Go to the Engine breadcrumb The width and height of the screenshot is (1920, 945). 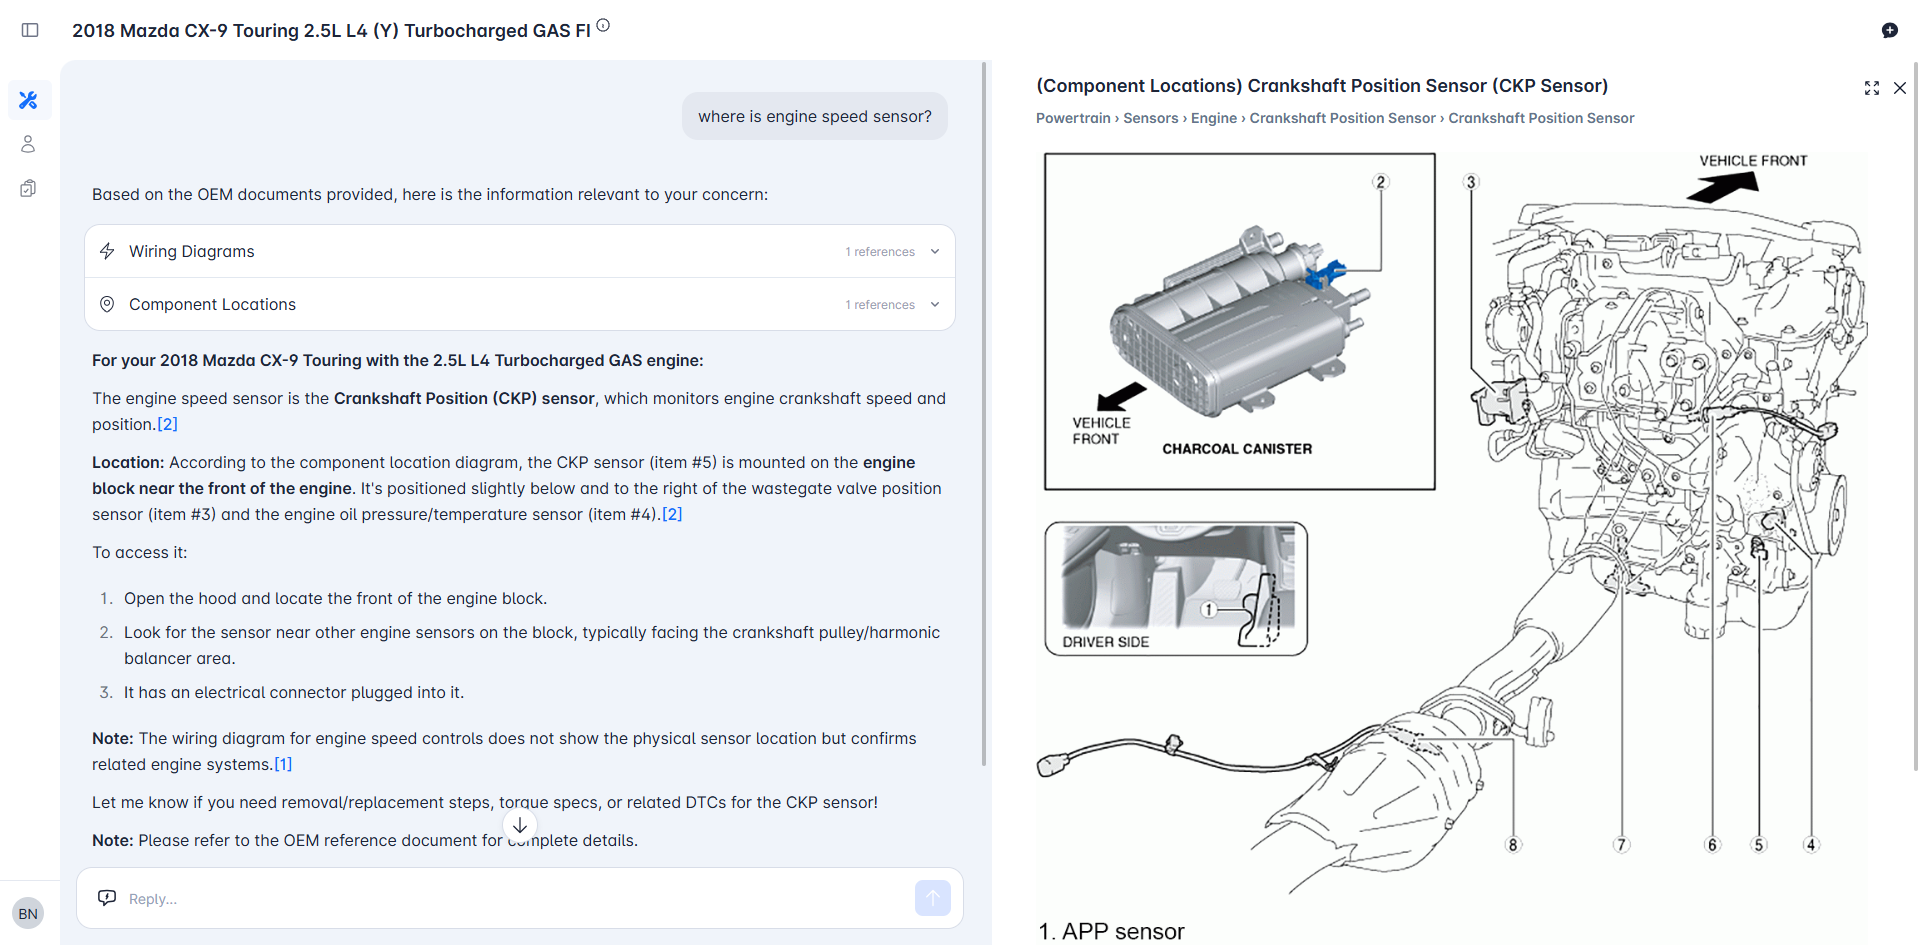click(x=1213, y=118)
